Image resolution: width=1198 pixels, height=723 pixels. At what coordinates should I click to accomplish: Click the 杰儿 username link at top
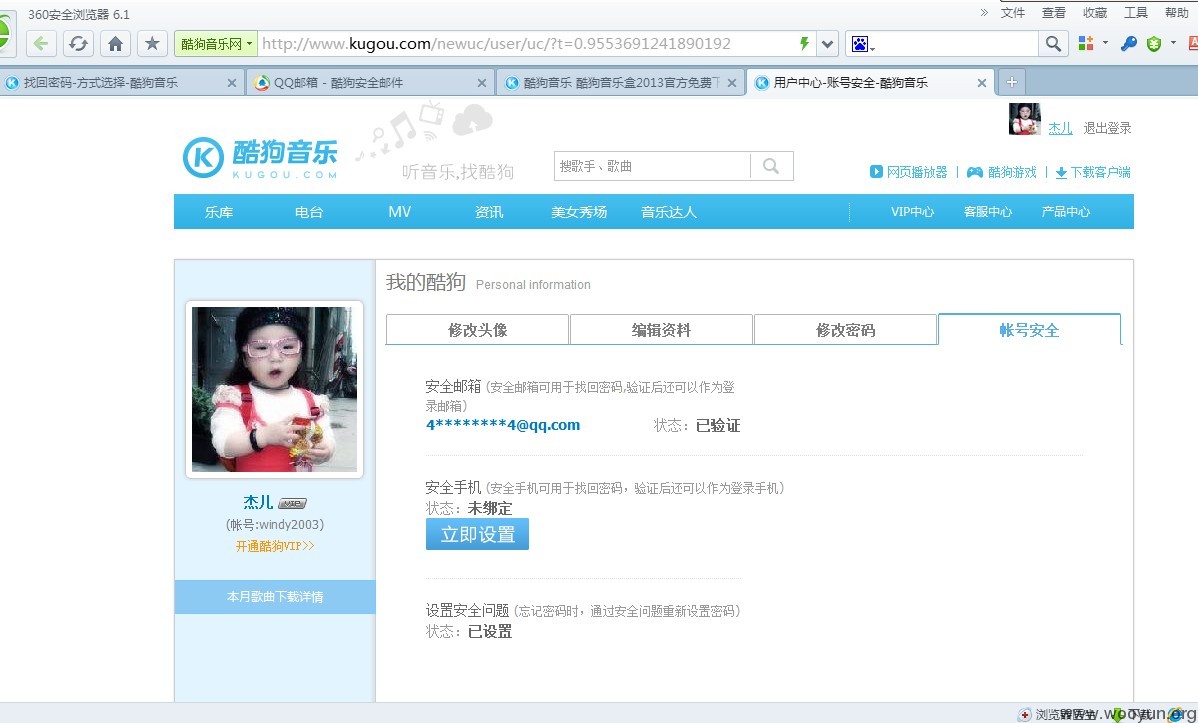[1060, 128]
